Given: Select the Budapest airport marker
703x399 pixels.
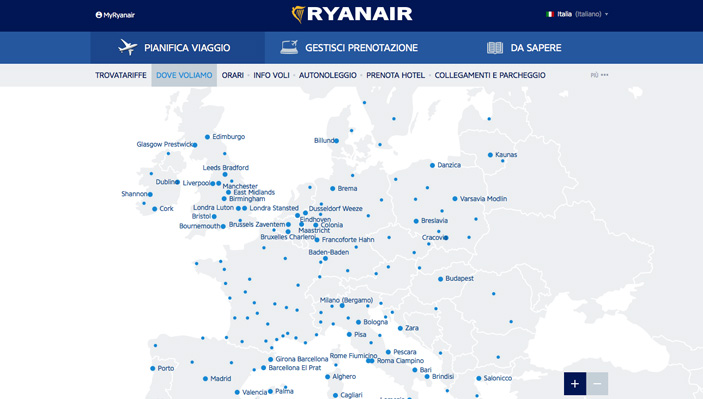Looking at the screenshot, I should (x=440, y=279).
